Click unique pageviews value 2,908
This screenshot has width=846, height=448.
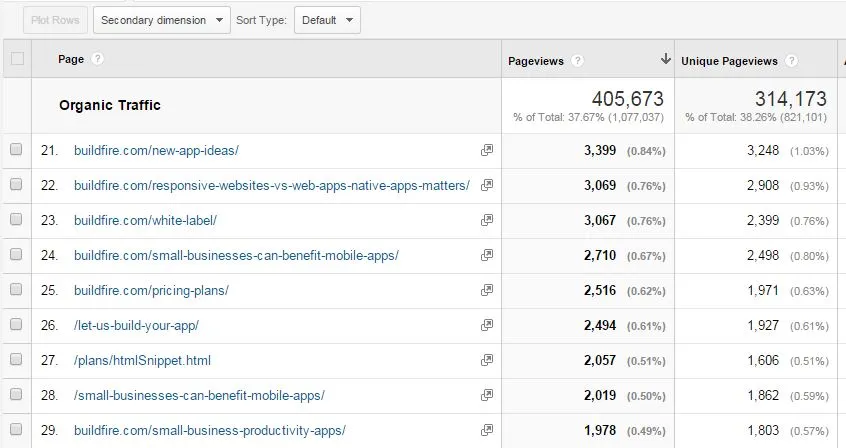click(763, 185)
